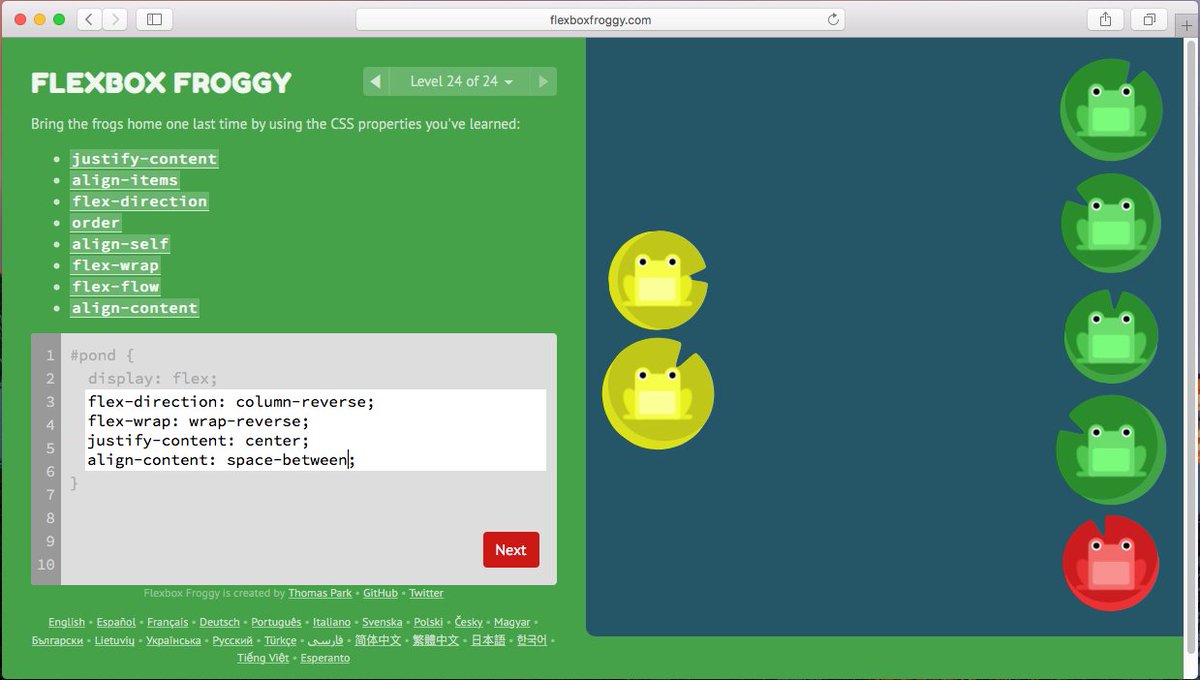
Task: Switch language to Polski
Action: click(429, 622)
